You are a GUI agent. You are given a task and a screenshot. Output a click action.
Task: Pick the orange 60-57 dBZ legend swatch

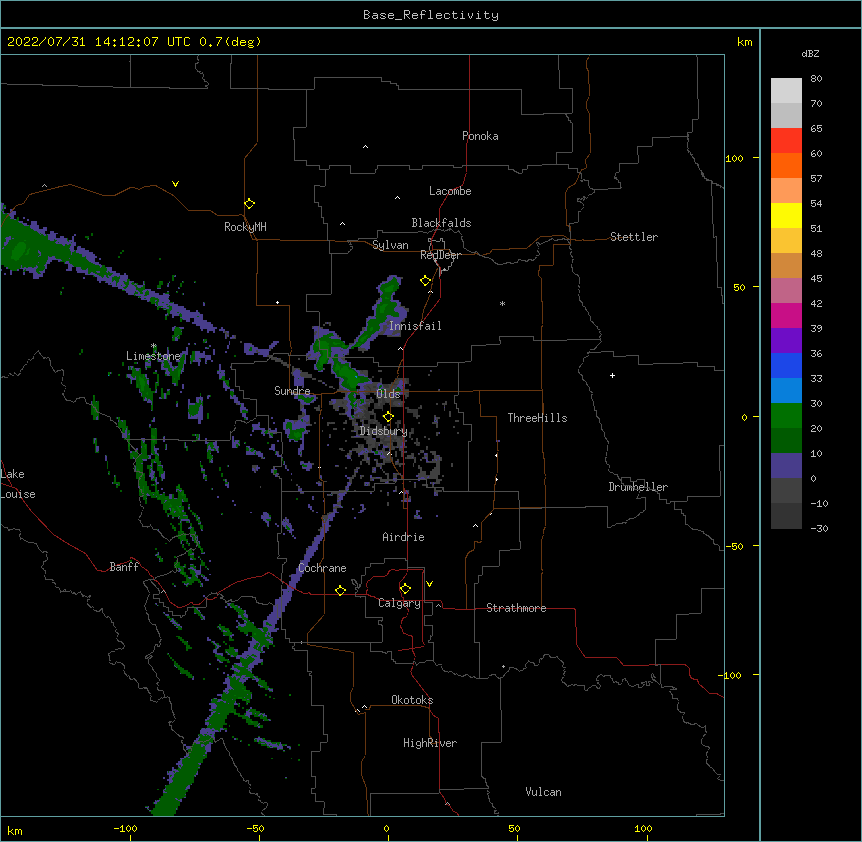click(x=786, y=165)
